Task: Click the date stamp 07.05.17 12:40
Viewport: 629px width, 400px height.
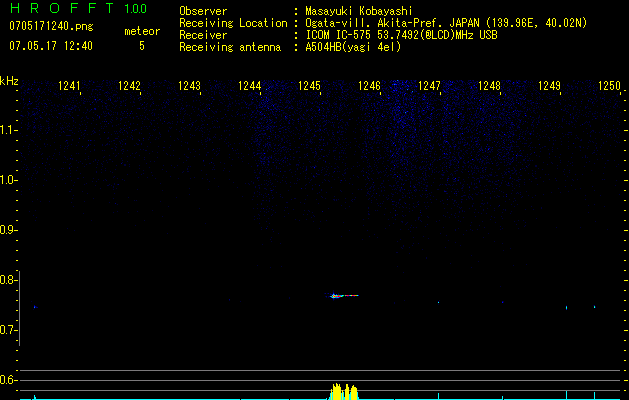Action: [51, 46]
